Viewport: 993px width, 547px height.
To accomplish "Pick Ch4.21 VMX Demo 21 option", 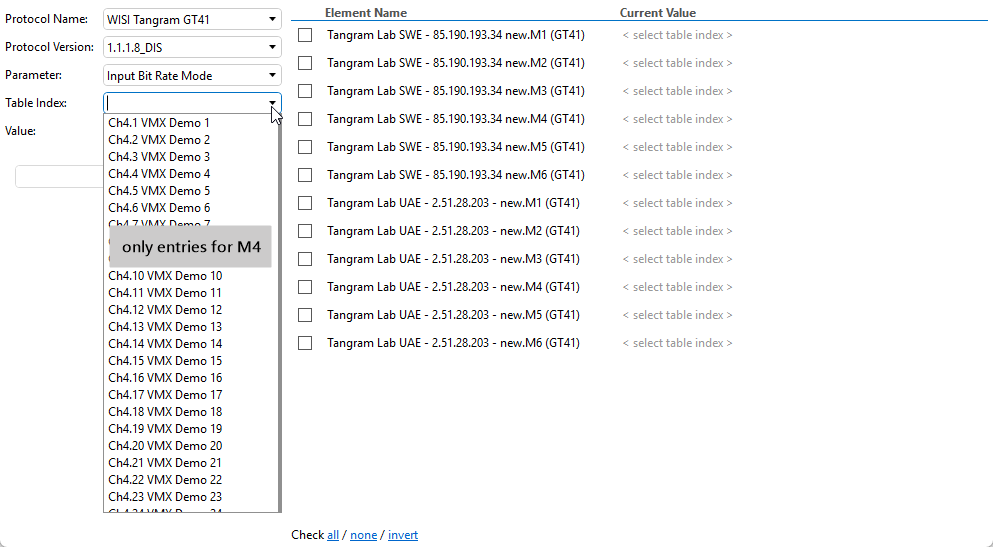I will 165,463.
